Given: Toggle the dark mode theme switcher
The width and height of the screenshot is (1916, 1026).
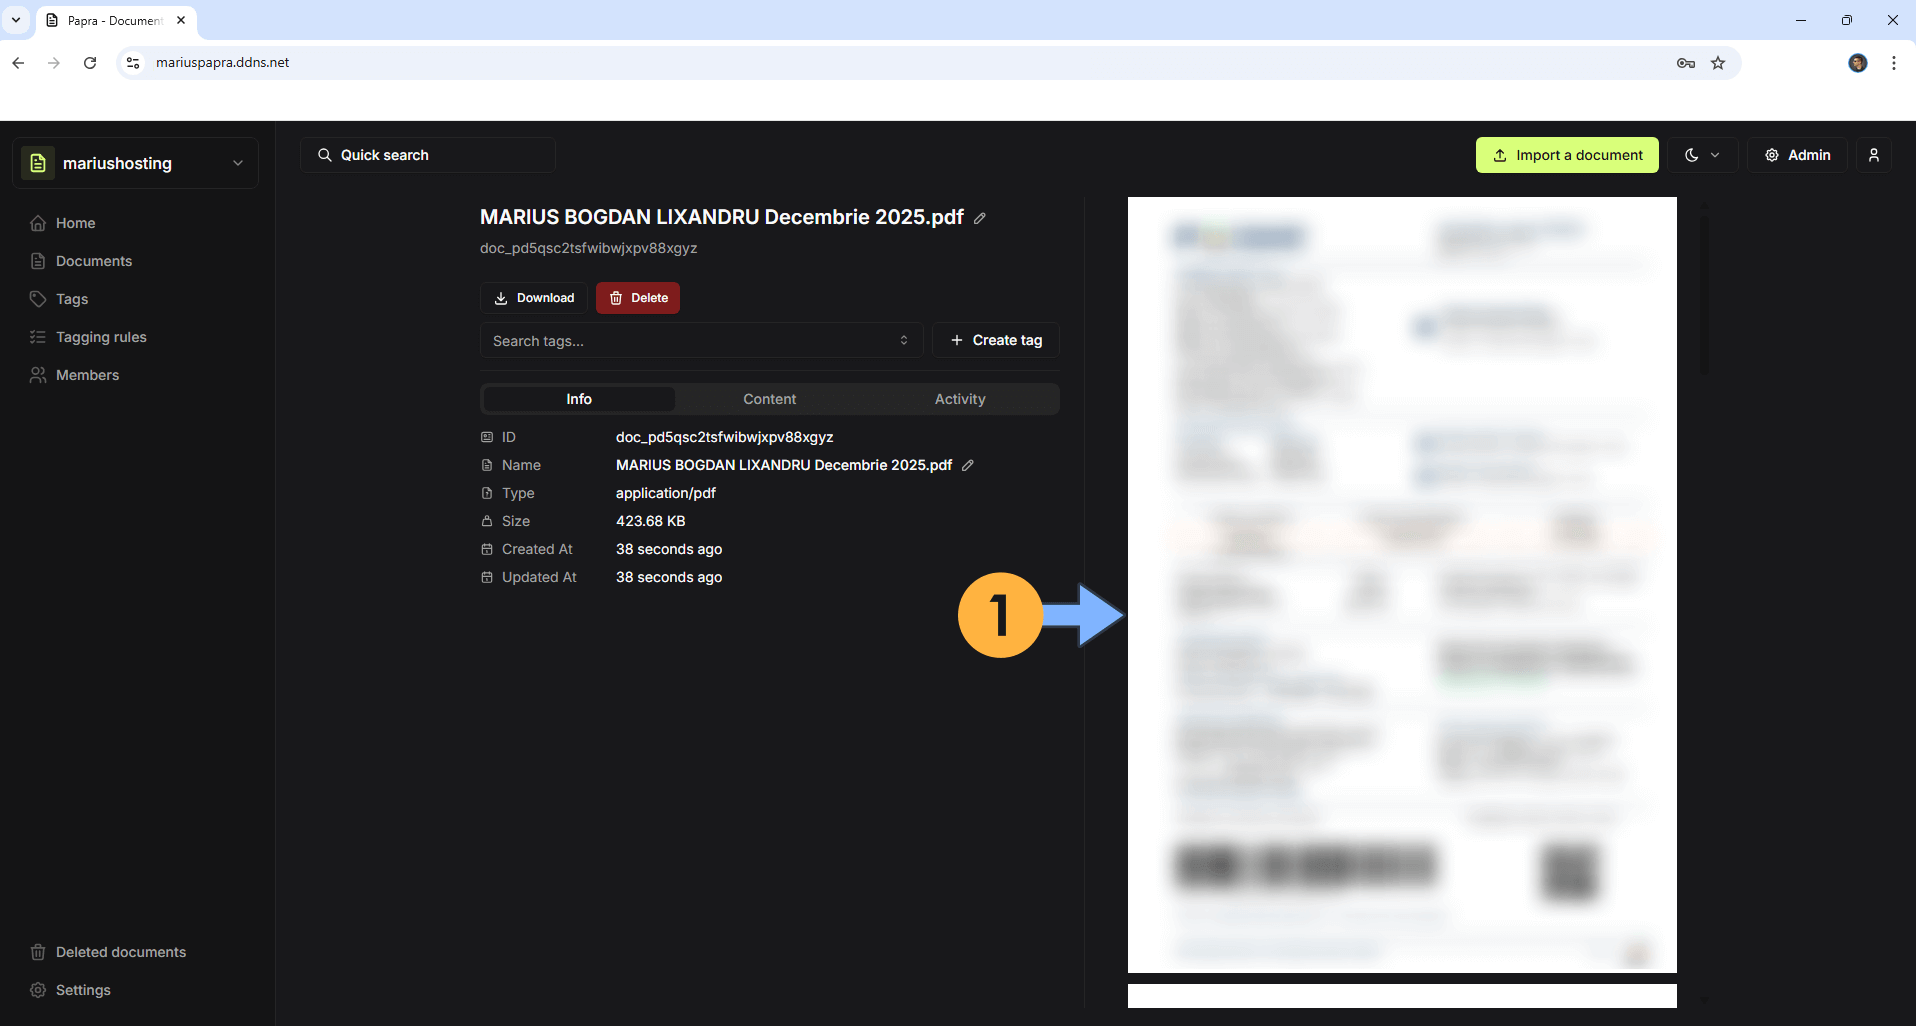Looking at the screenshot, I should click(x=1701, y=155).
